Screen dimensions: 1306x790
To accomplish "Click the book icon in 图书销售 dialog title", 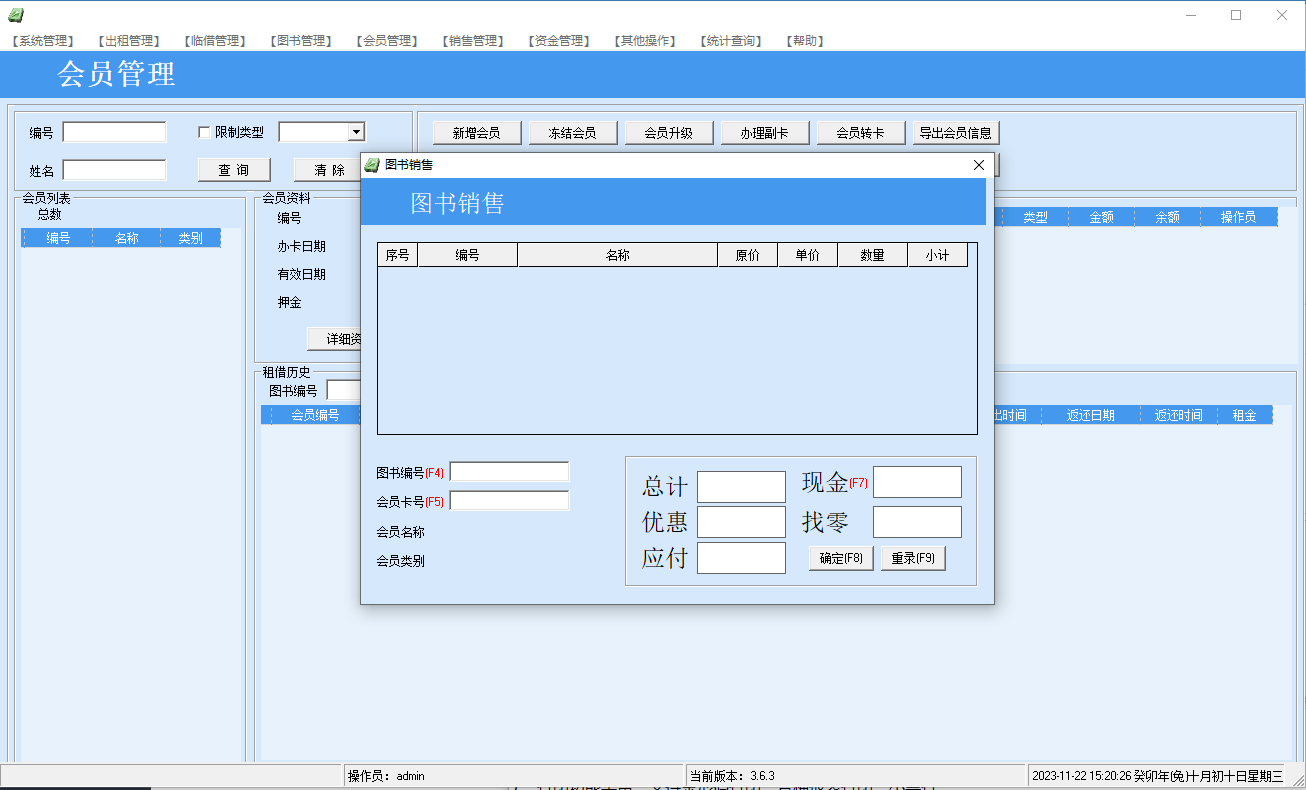I will coord(372,165).
